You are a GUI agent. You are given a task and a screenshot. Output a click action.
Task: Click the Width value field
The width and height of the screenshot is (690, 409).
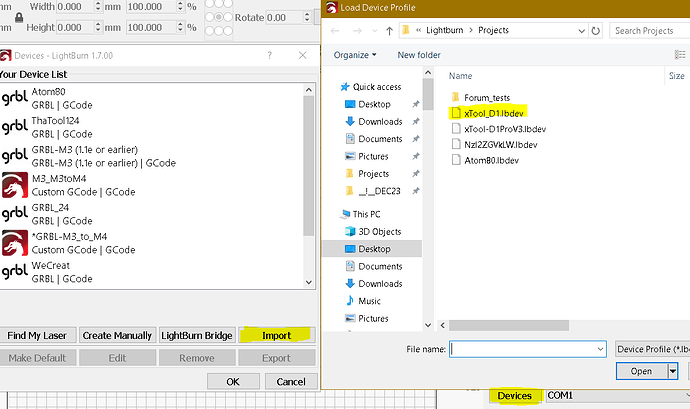pos(75,7)
